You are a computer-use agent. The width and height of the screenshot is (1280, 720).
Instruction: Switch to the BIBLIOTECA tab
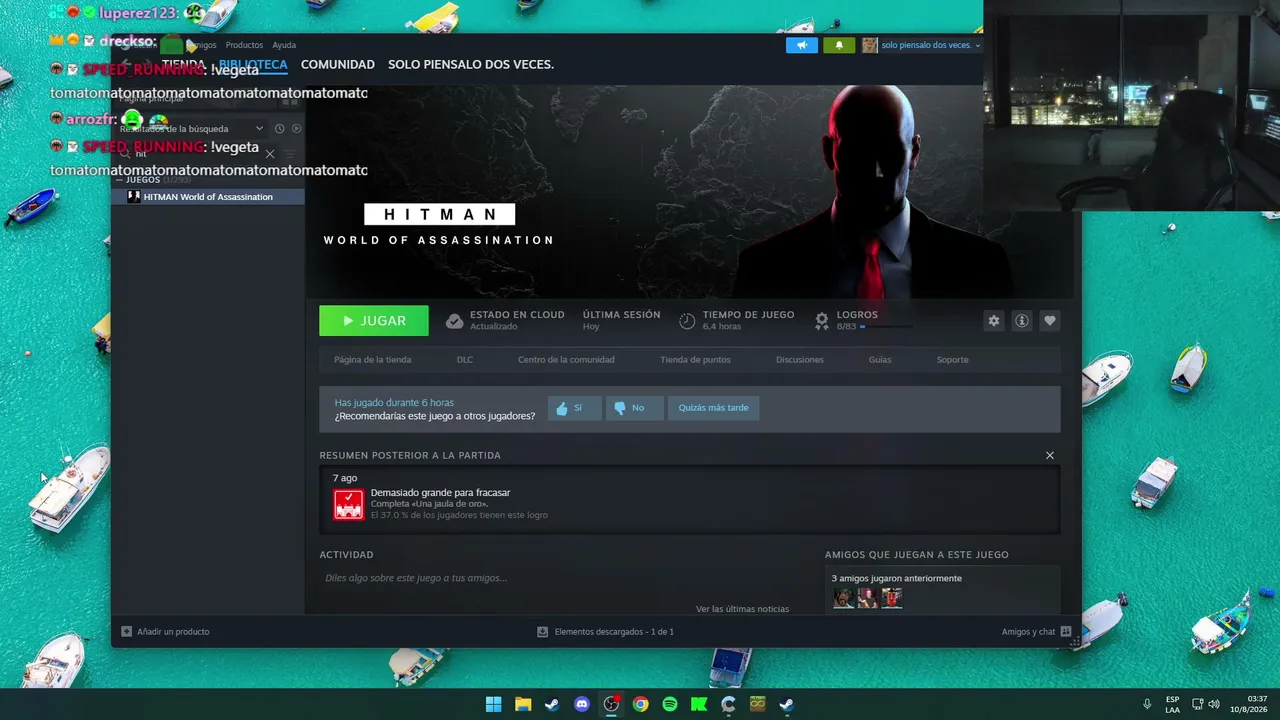(253, 64)
